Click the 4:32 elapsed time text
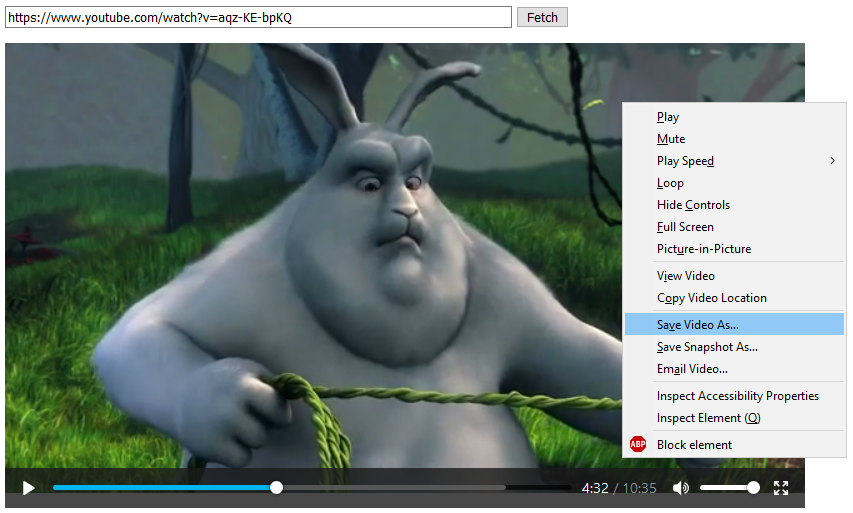Screen dimensions: 853x513 pyautogui.click(x=595, y=488)
